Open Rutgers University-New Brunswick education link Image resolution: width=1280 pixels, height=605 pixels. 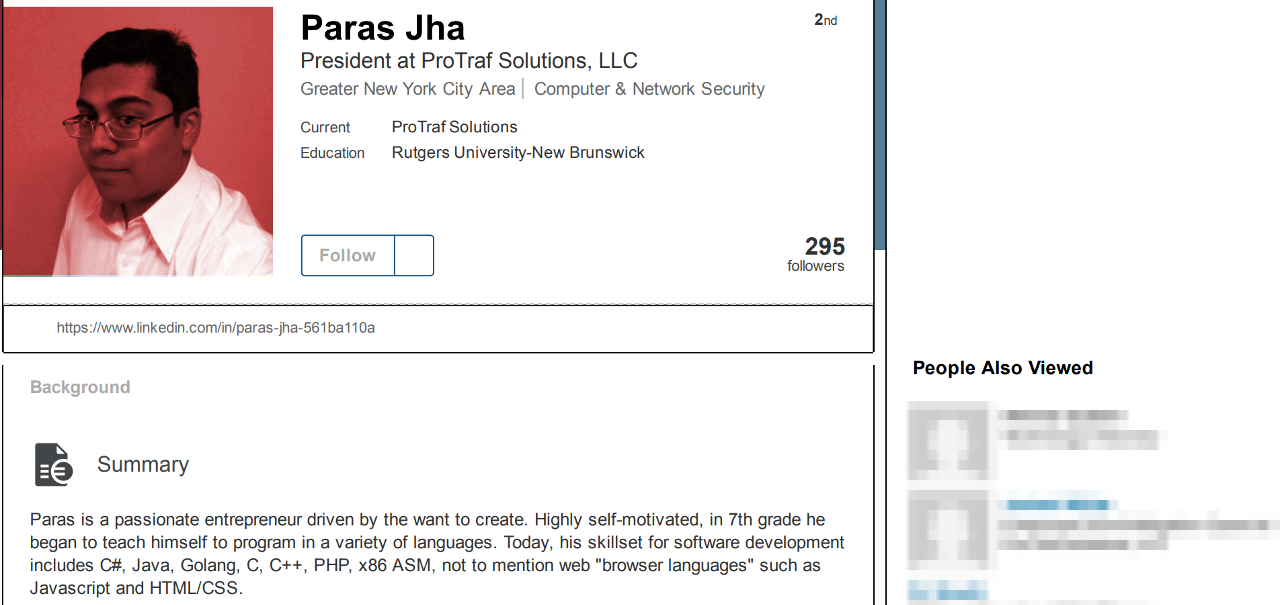(x=518, y=153)
